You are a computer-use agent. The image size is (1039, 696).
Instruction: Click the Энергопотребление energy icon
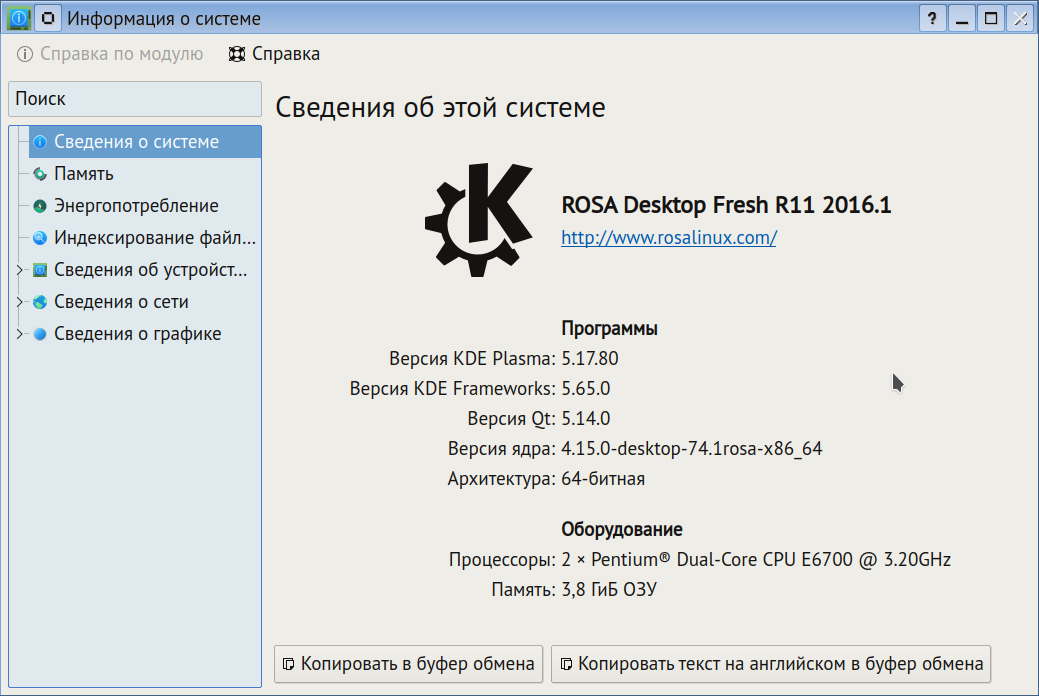[x=40, y=206]
